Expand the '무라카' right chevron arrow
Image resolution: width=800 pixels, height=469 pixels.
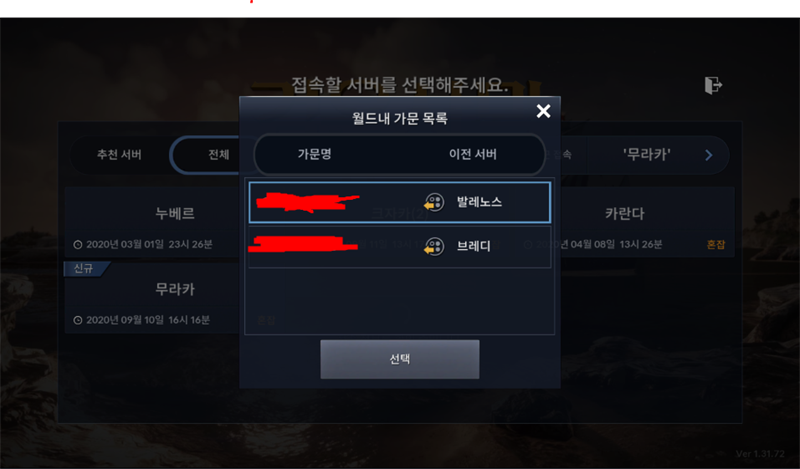tap(709, 155)
